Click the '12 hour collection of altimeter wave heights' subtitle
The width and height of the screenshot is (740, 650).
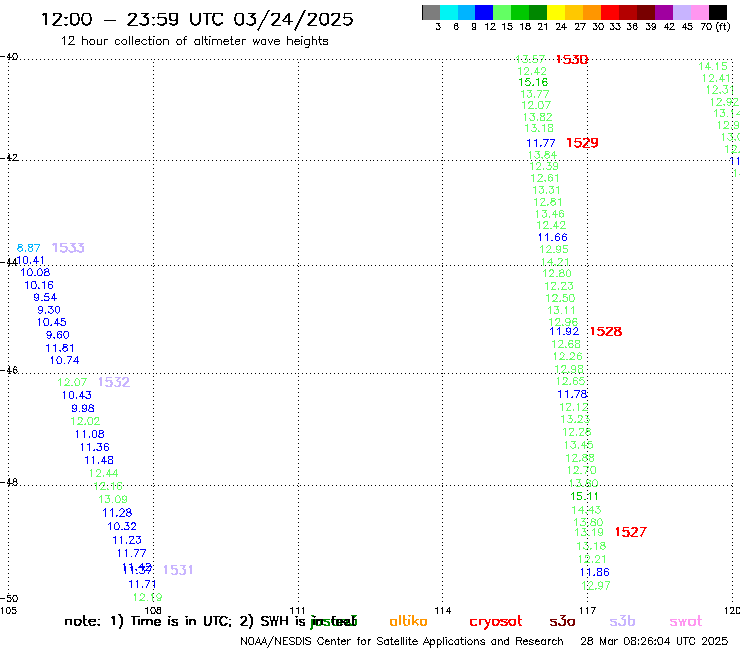click(194, 41)
